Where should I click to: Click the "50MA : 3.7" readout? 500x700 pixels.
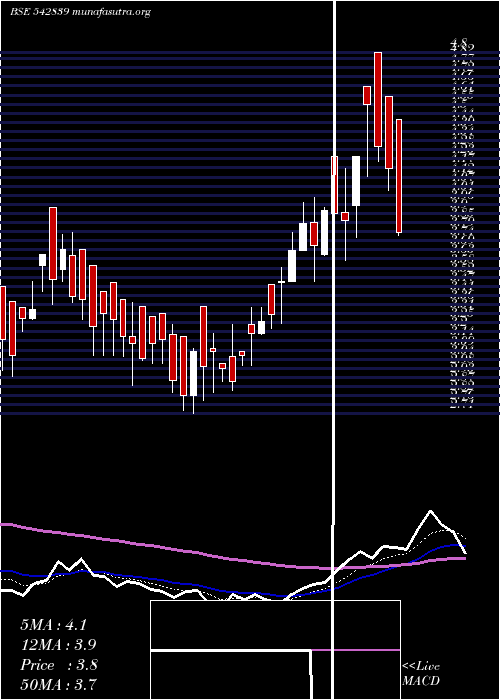(x=58, y=684)
